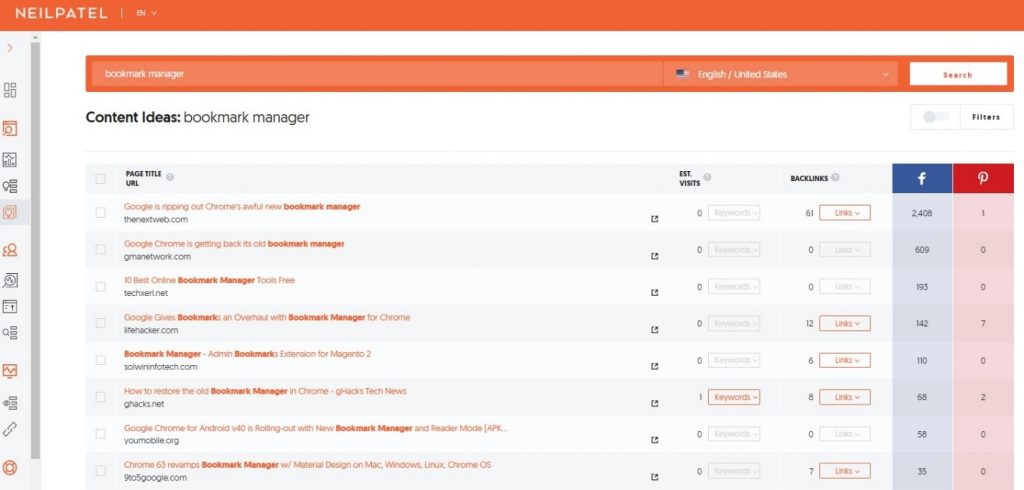Click the lifehacker.com URL text

pos(151,330)
